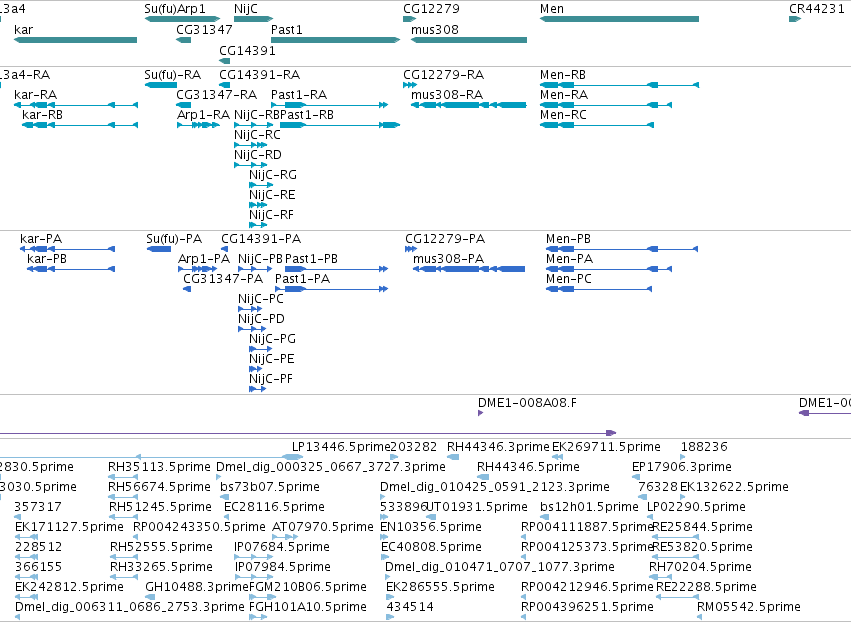
Task: Select the NijC-PE protein feature
Action: pos(256,369)
